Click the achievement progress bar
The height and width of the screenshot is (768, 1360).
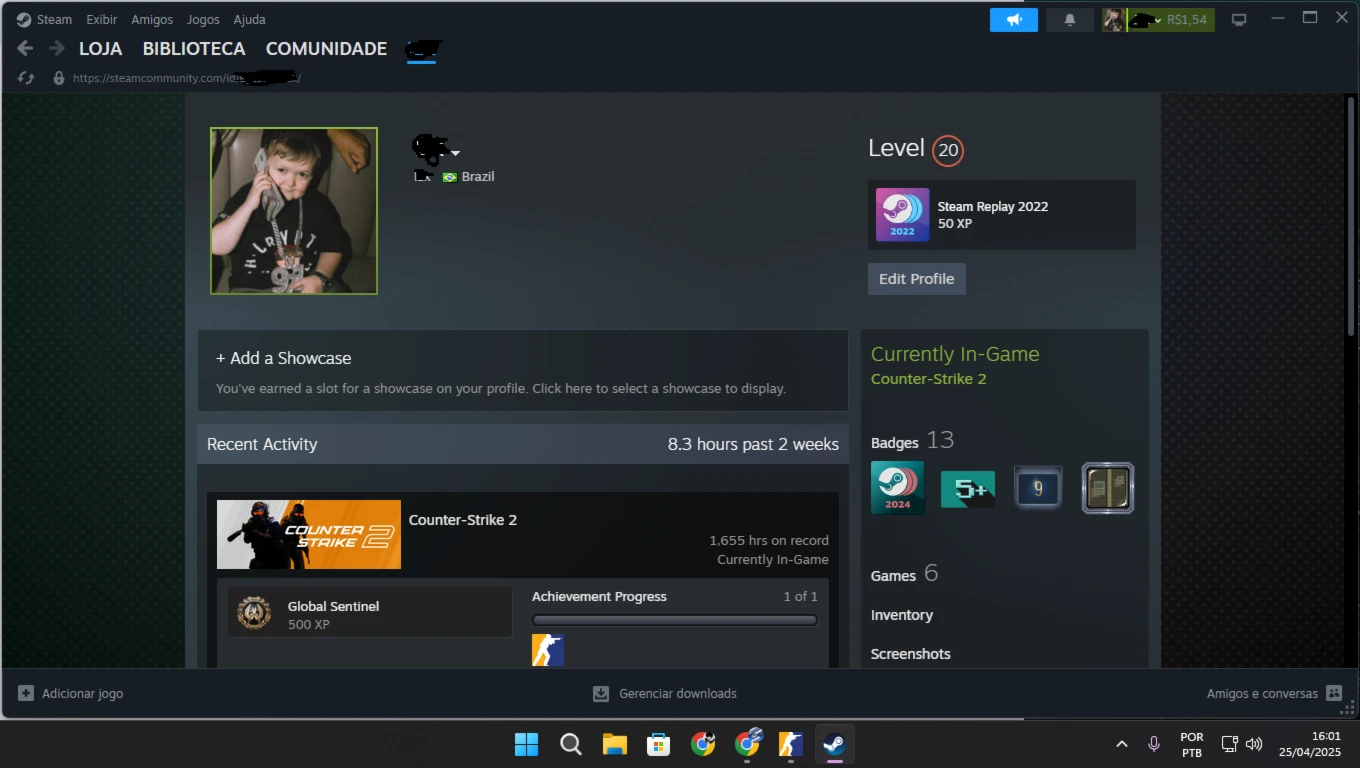coord(674,620)
